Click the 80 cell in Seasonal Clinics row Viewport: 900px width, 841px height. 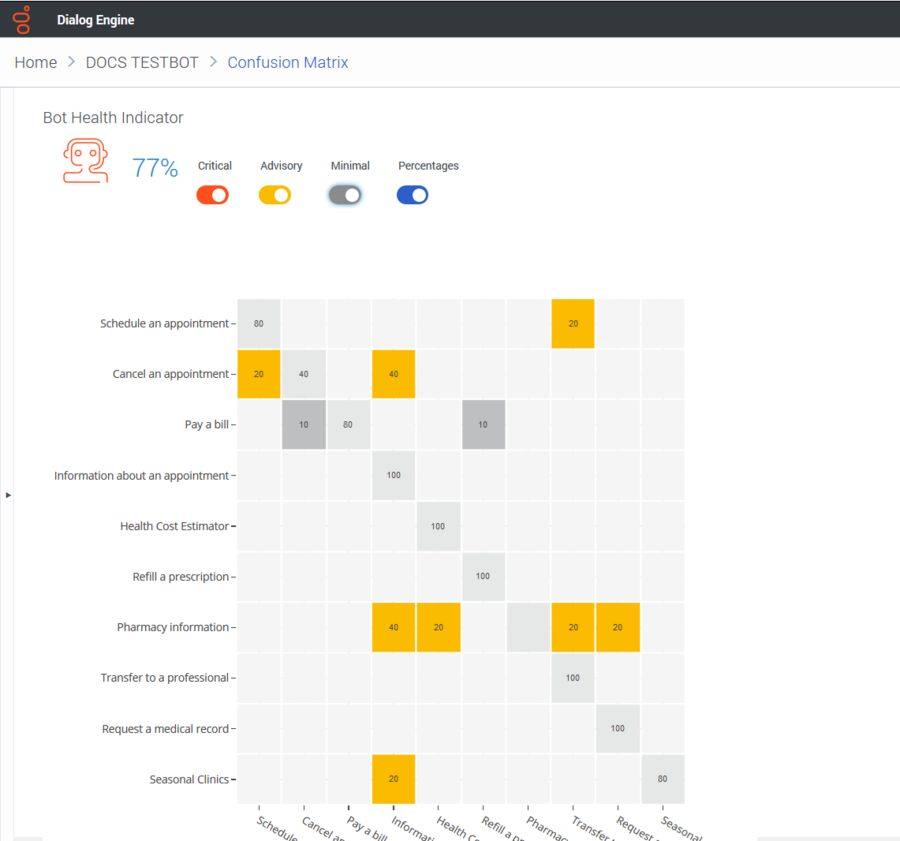[x=662, y=779]
